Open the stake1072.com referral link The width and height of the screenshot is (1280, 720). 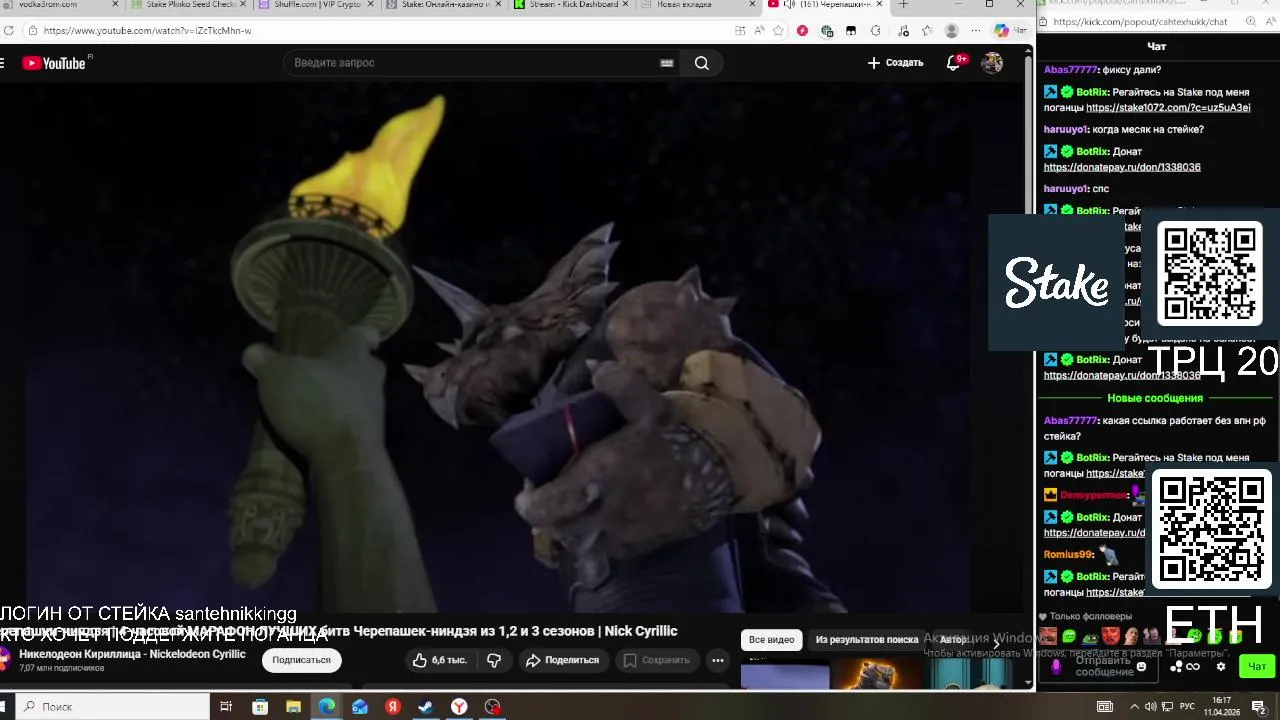pyautogui.click(x=1168, y=107)
